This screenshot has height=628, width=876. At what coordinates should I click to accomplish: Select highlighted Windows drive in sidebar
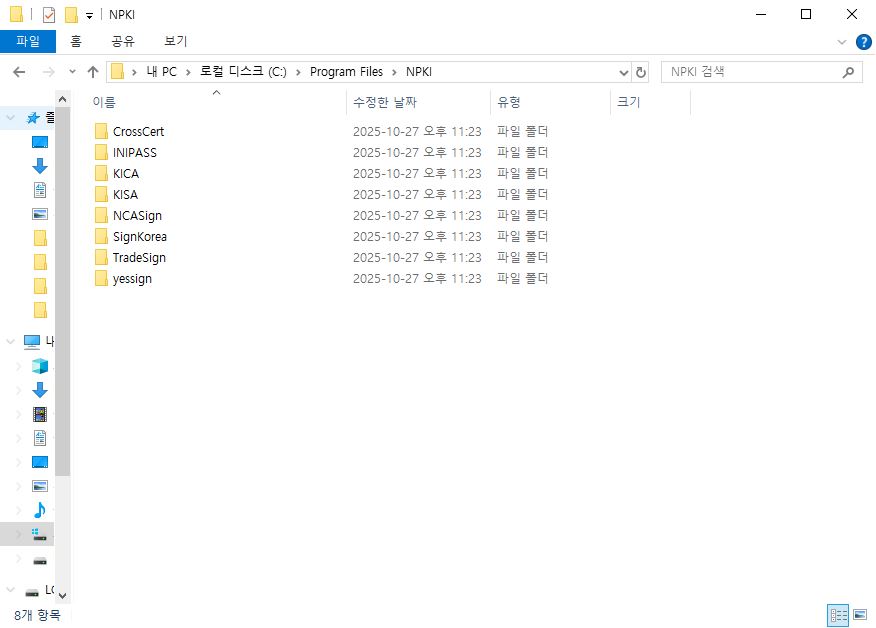tap(39, 535)
